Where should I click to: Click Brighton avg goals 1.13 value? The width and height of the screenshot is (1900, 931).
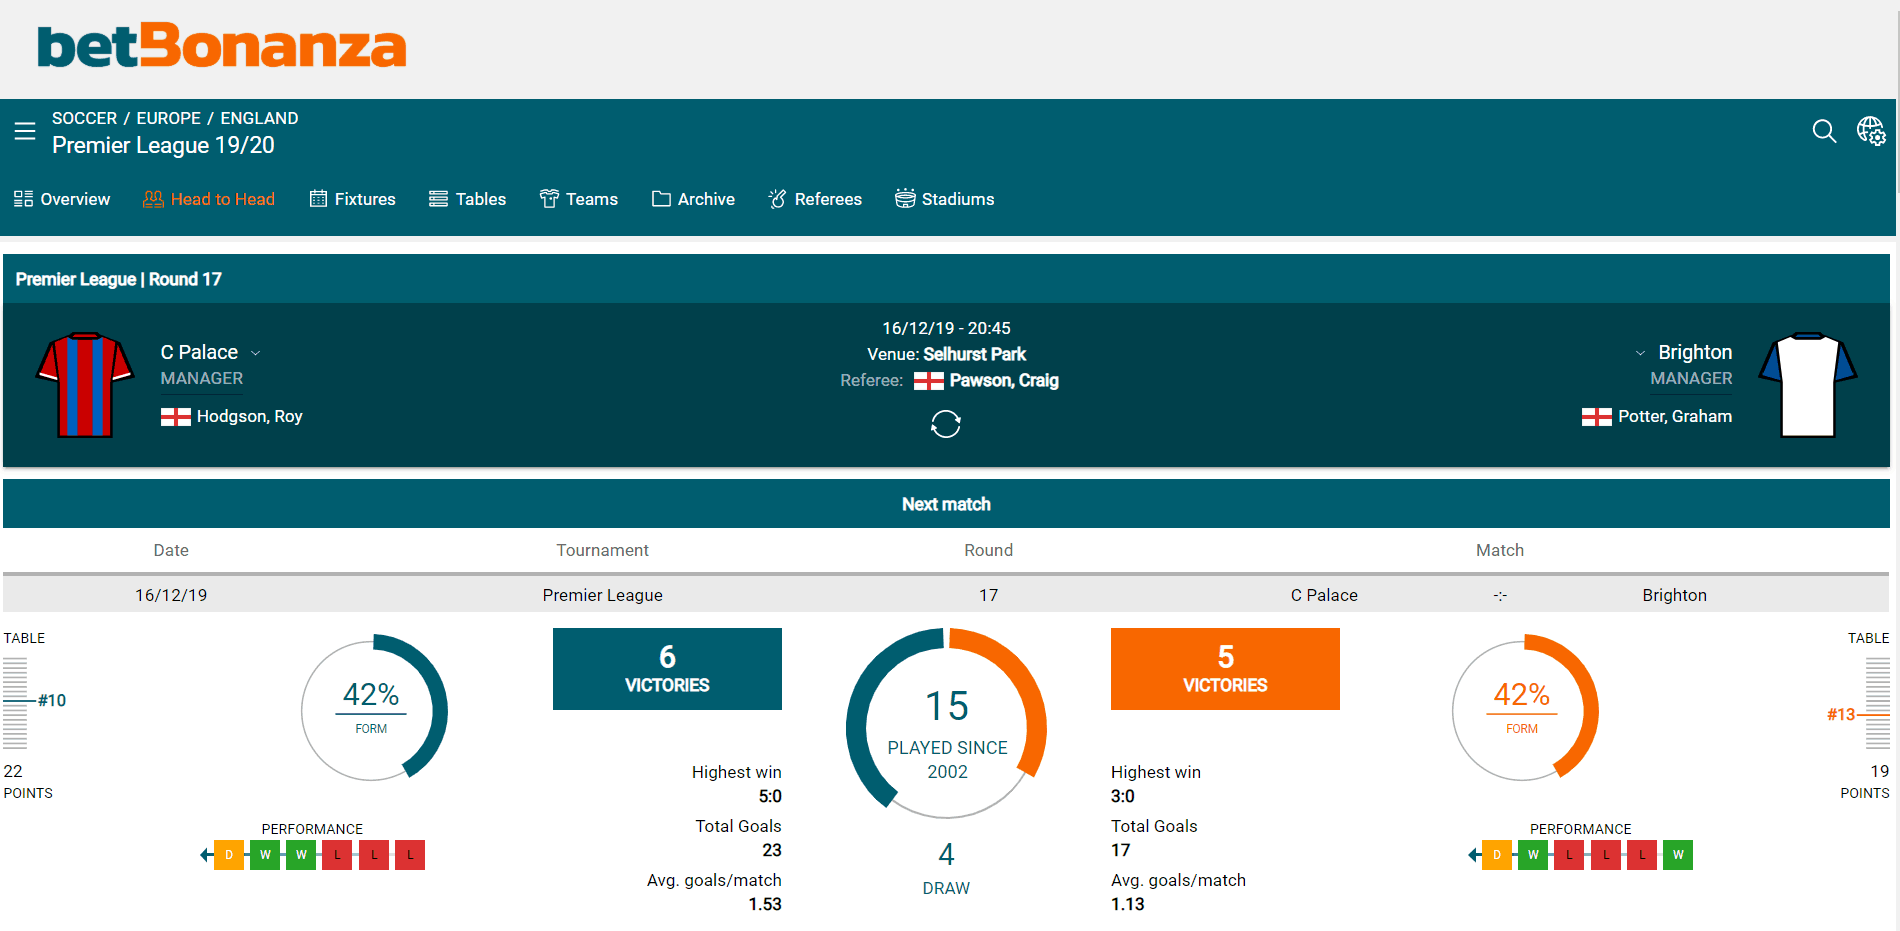tap(1128, 905)
